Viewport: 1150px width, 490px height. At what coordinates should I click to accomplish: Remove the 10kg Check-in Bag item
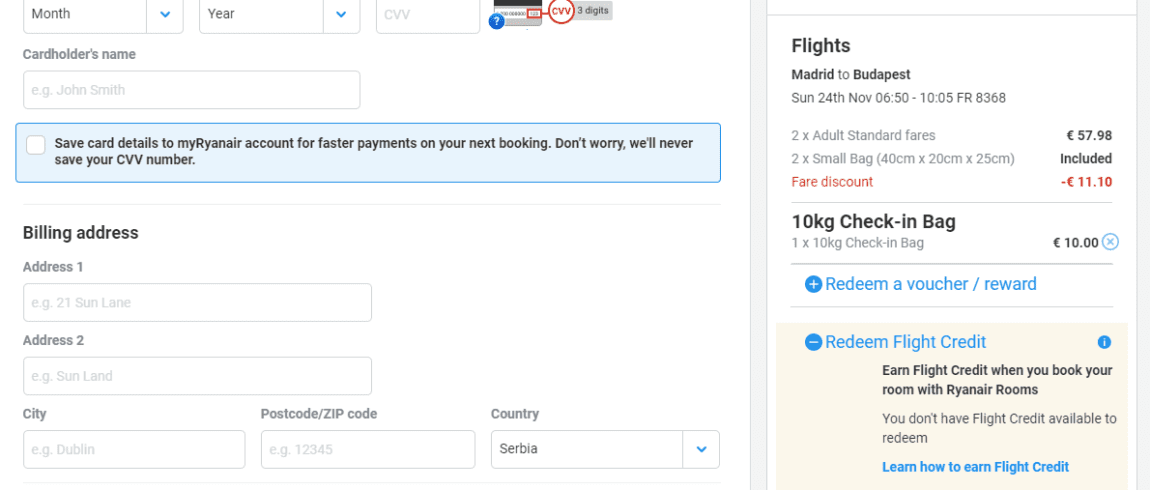point(1110,242)
